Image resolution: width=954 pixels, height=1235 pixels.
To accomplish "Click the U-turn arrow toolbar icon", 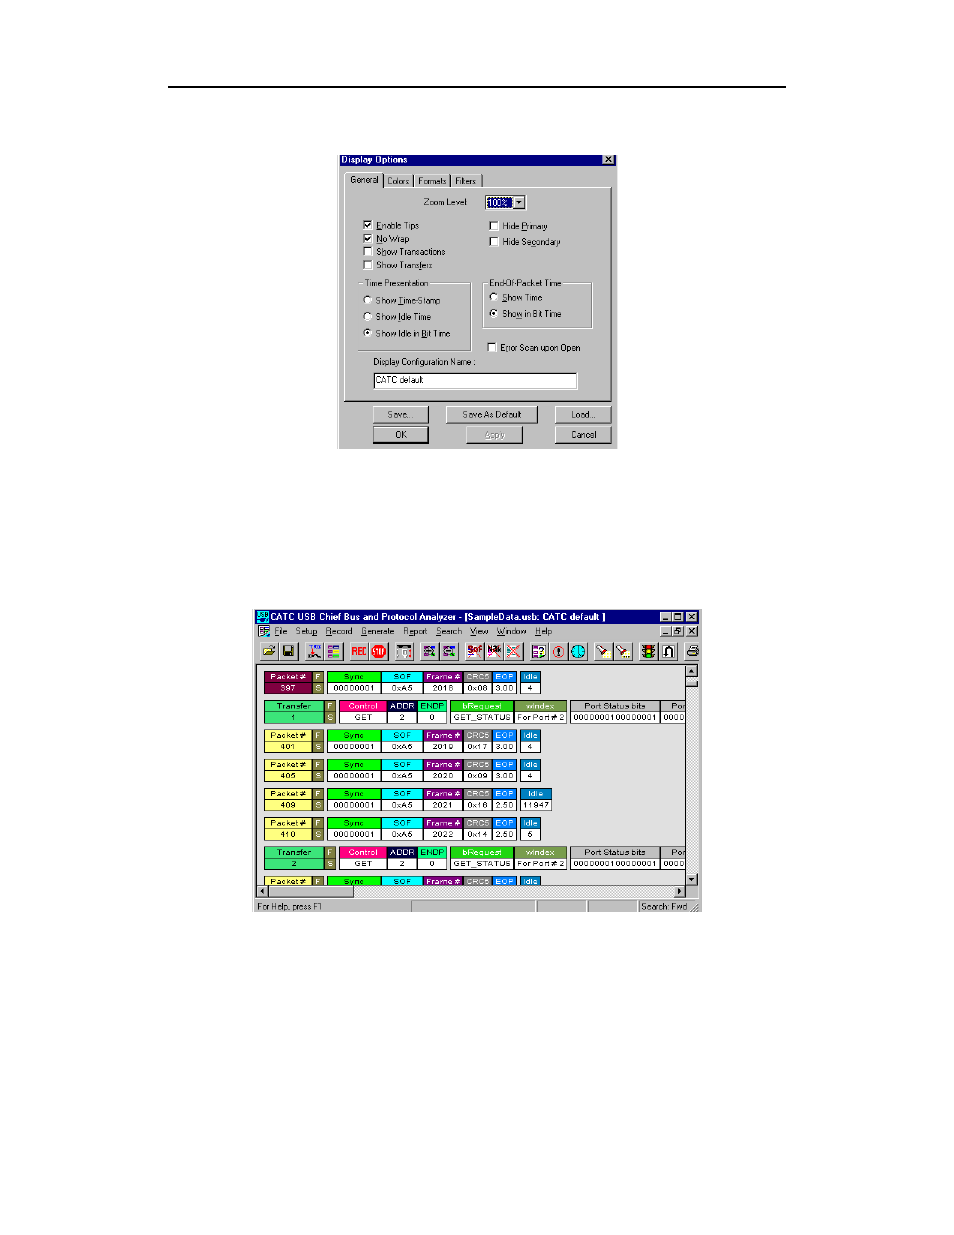I will tap(669, 651).
